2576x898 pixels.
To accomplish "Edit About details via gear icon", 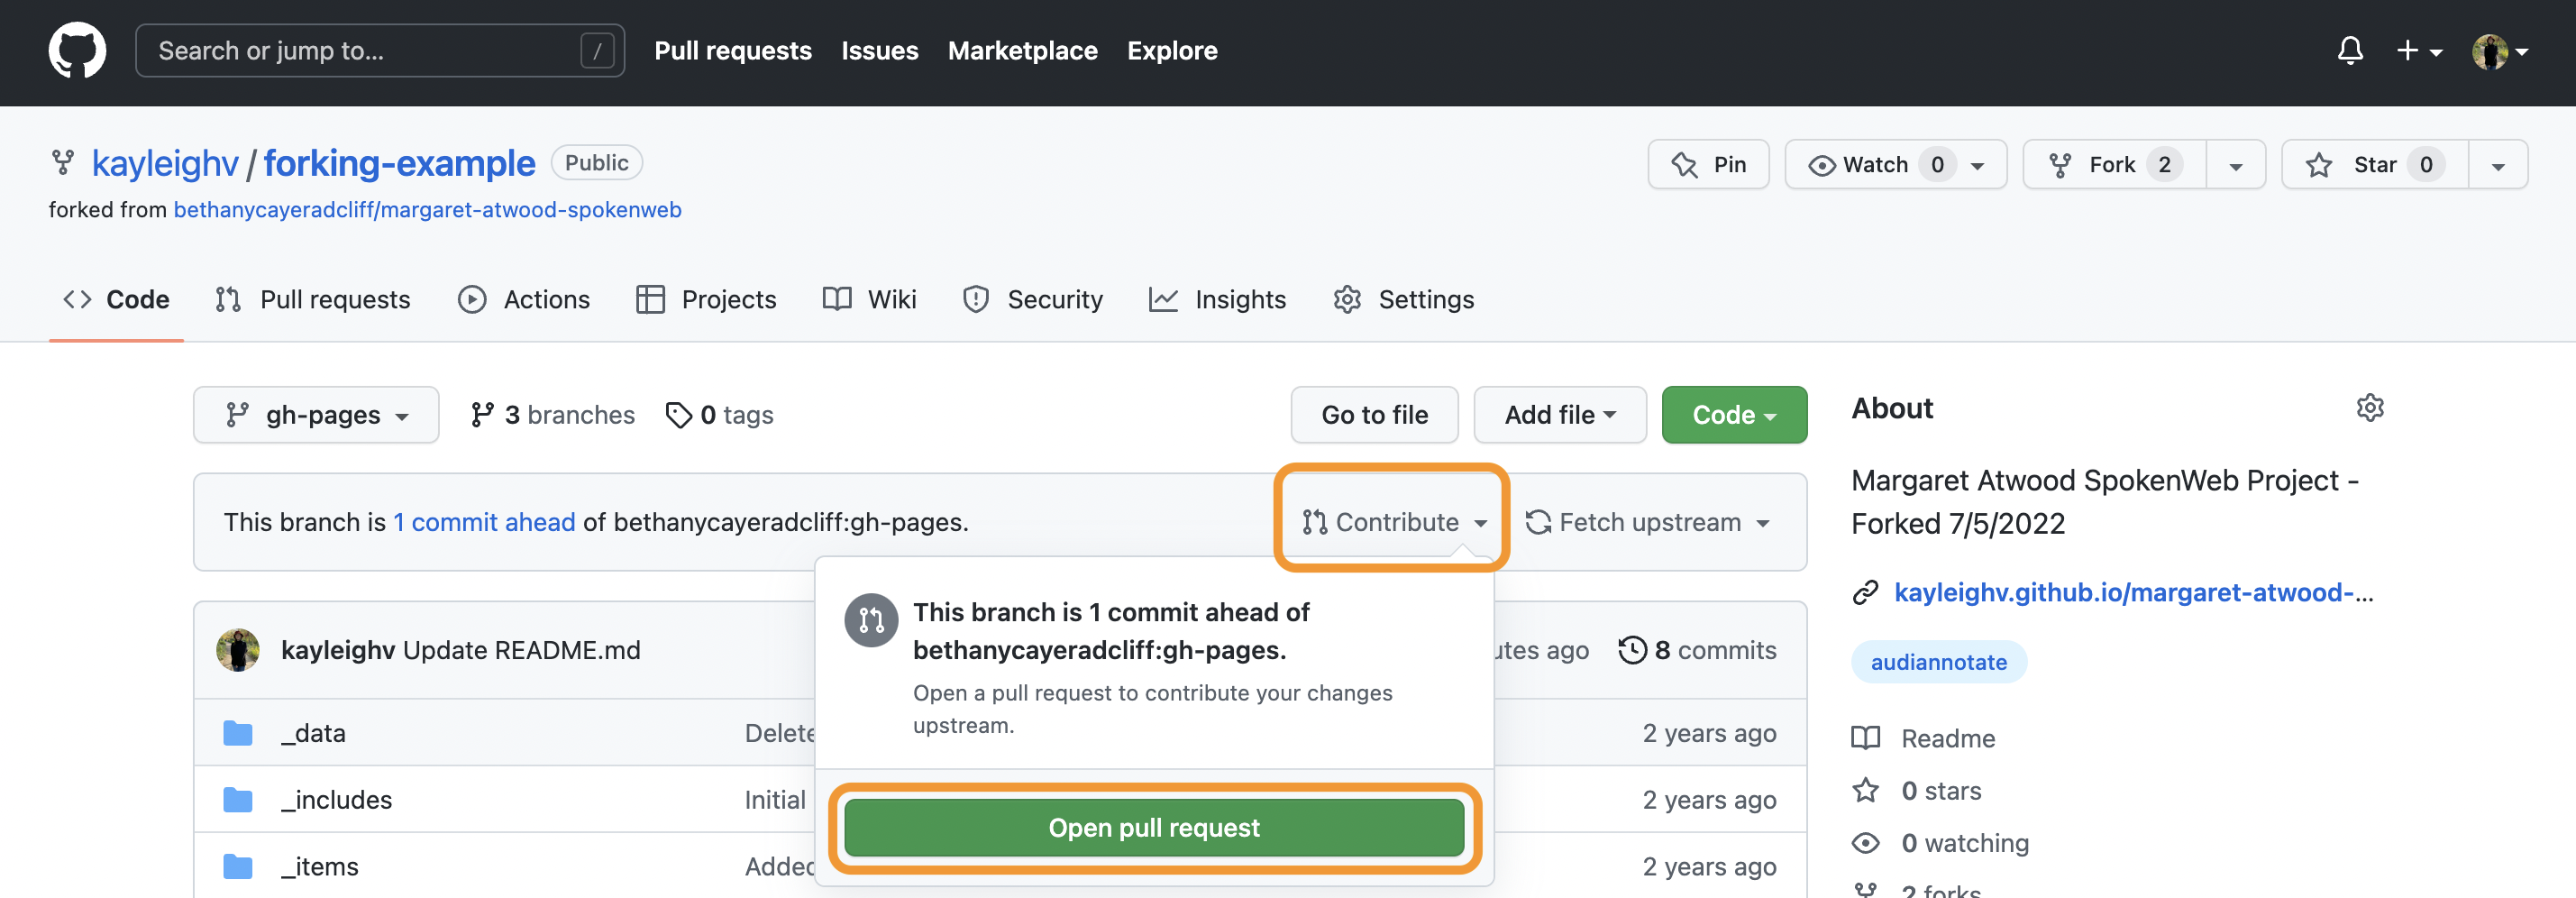I will [2370, 408].
